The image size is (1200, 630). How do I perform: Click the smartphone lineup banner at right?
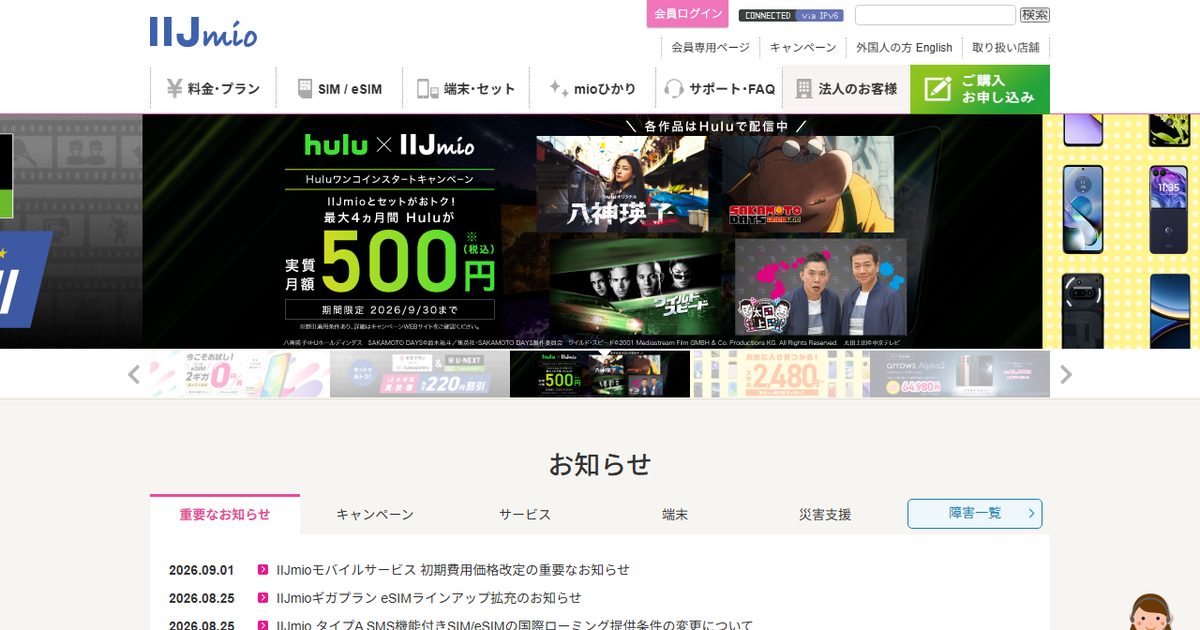(1121, 231)
